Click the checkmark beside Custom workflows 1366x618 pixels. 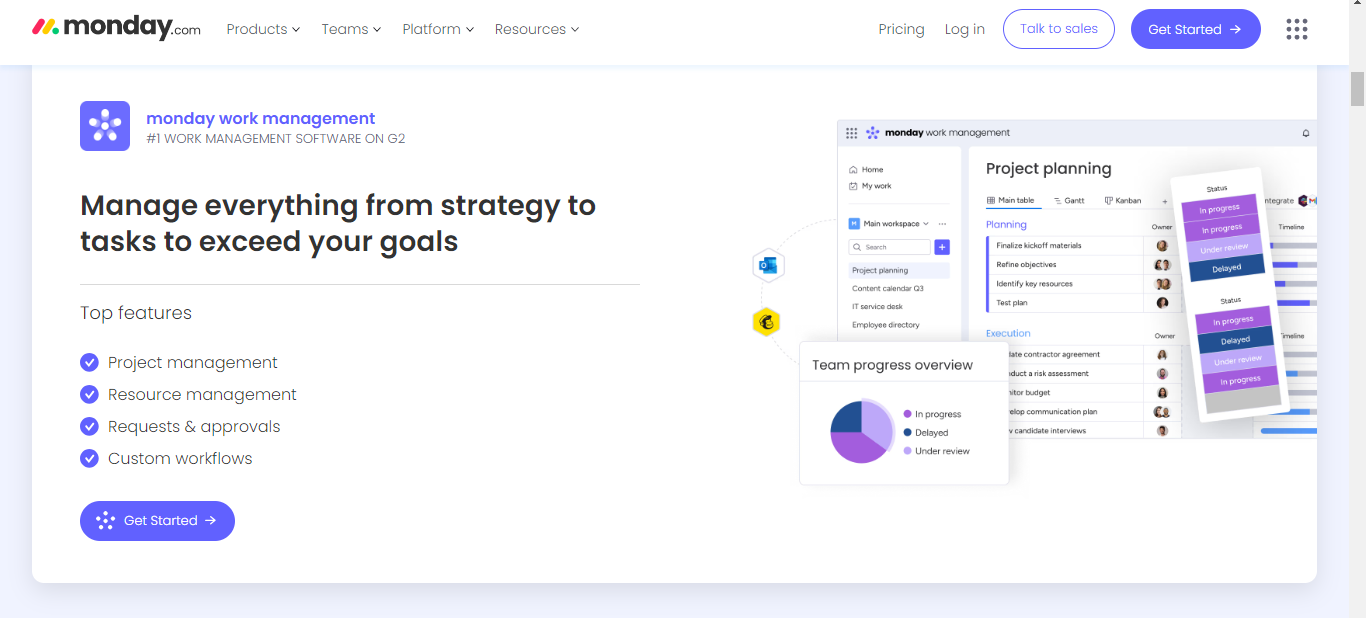tap(89, 458)
